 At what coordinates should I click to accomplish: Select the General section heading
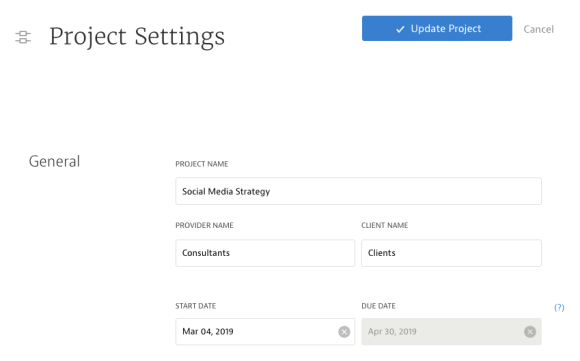54,162
